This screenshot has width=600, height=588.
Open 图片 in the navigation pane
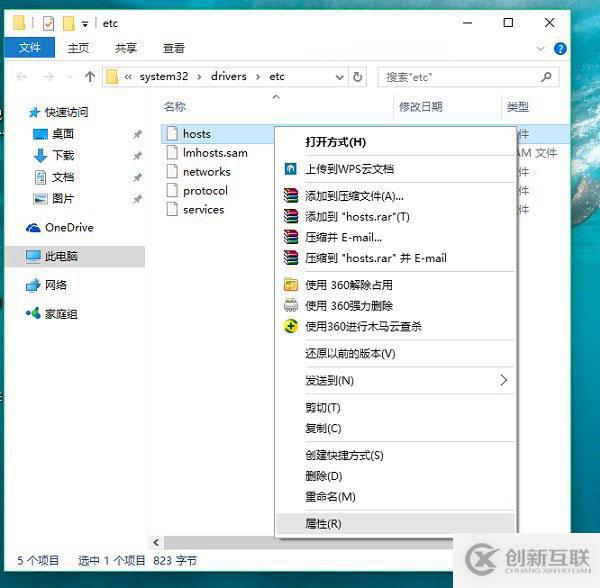(54, 199)
